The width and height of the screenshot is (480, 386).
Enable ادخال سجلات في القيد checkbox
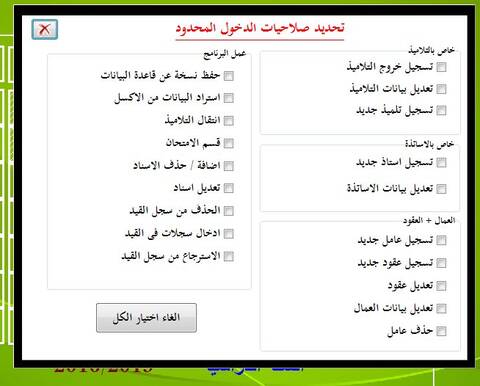tap(229, 234)
